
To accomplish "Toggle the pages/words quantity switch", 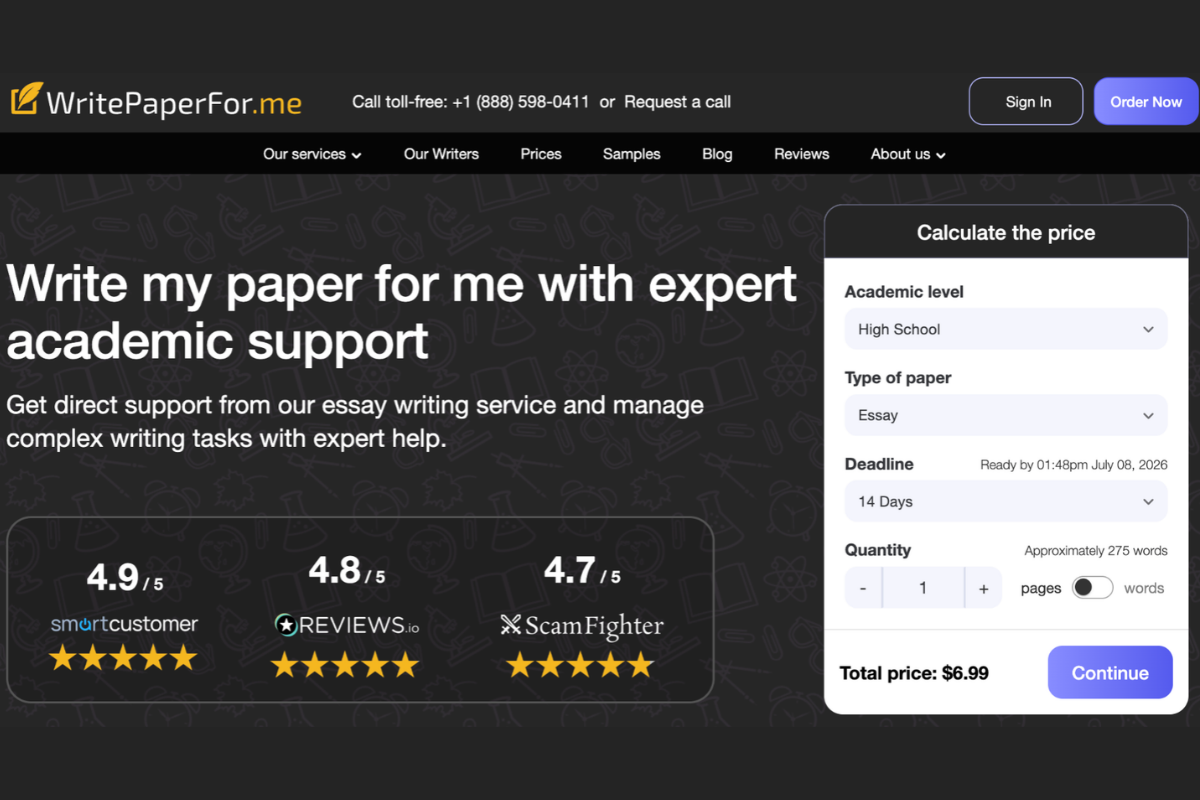I will 1092,588.
